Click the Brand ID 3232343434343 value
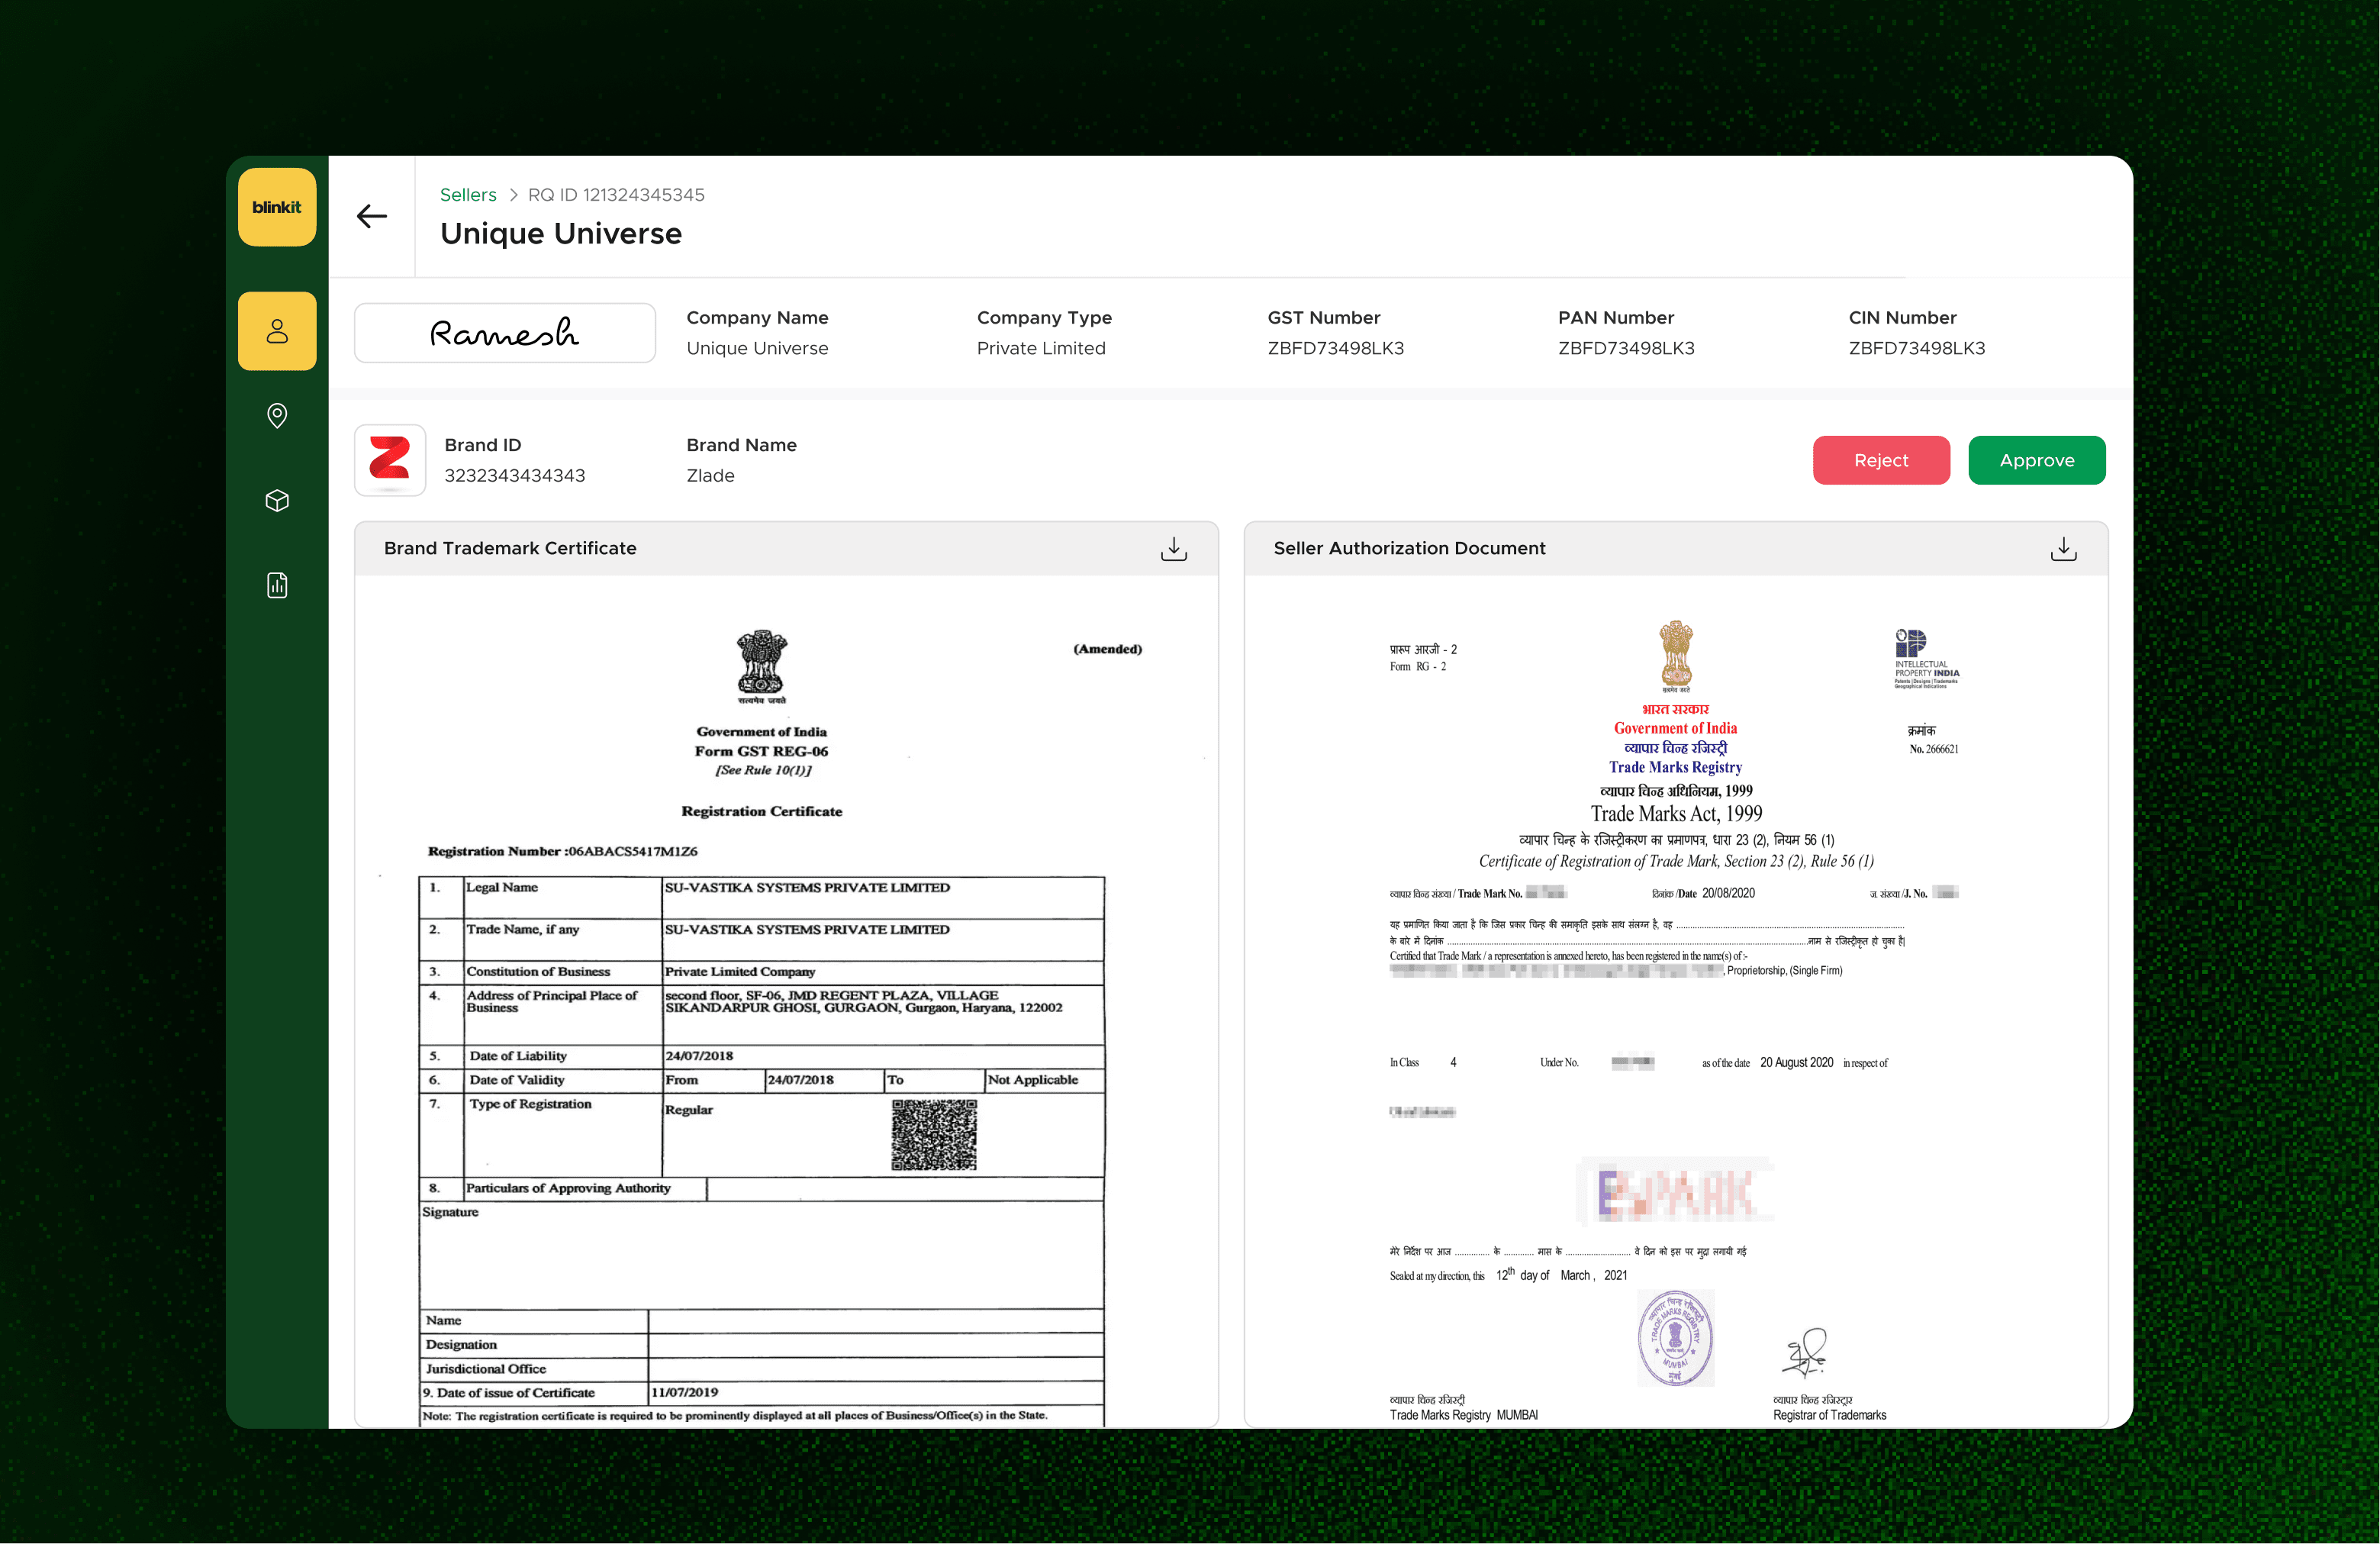2380x1544 pixels. point(514,476)
